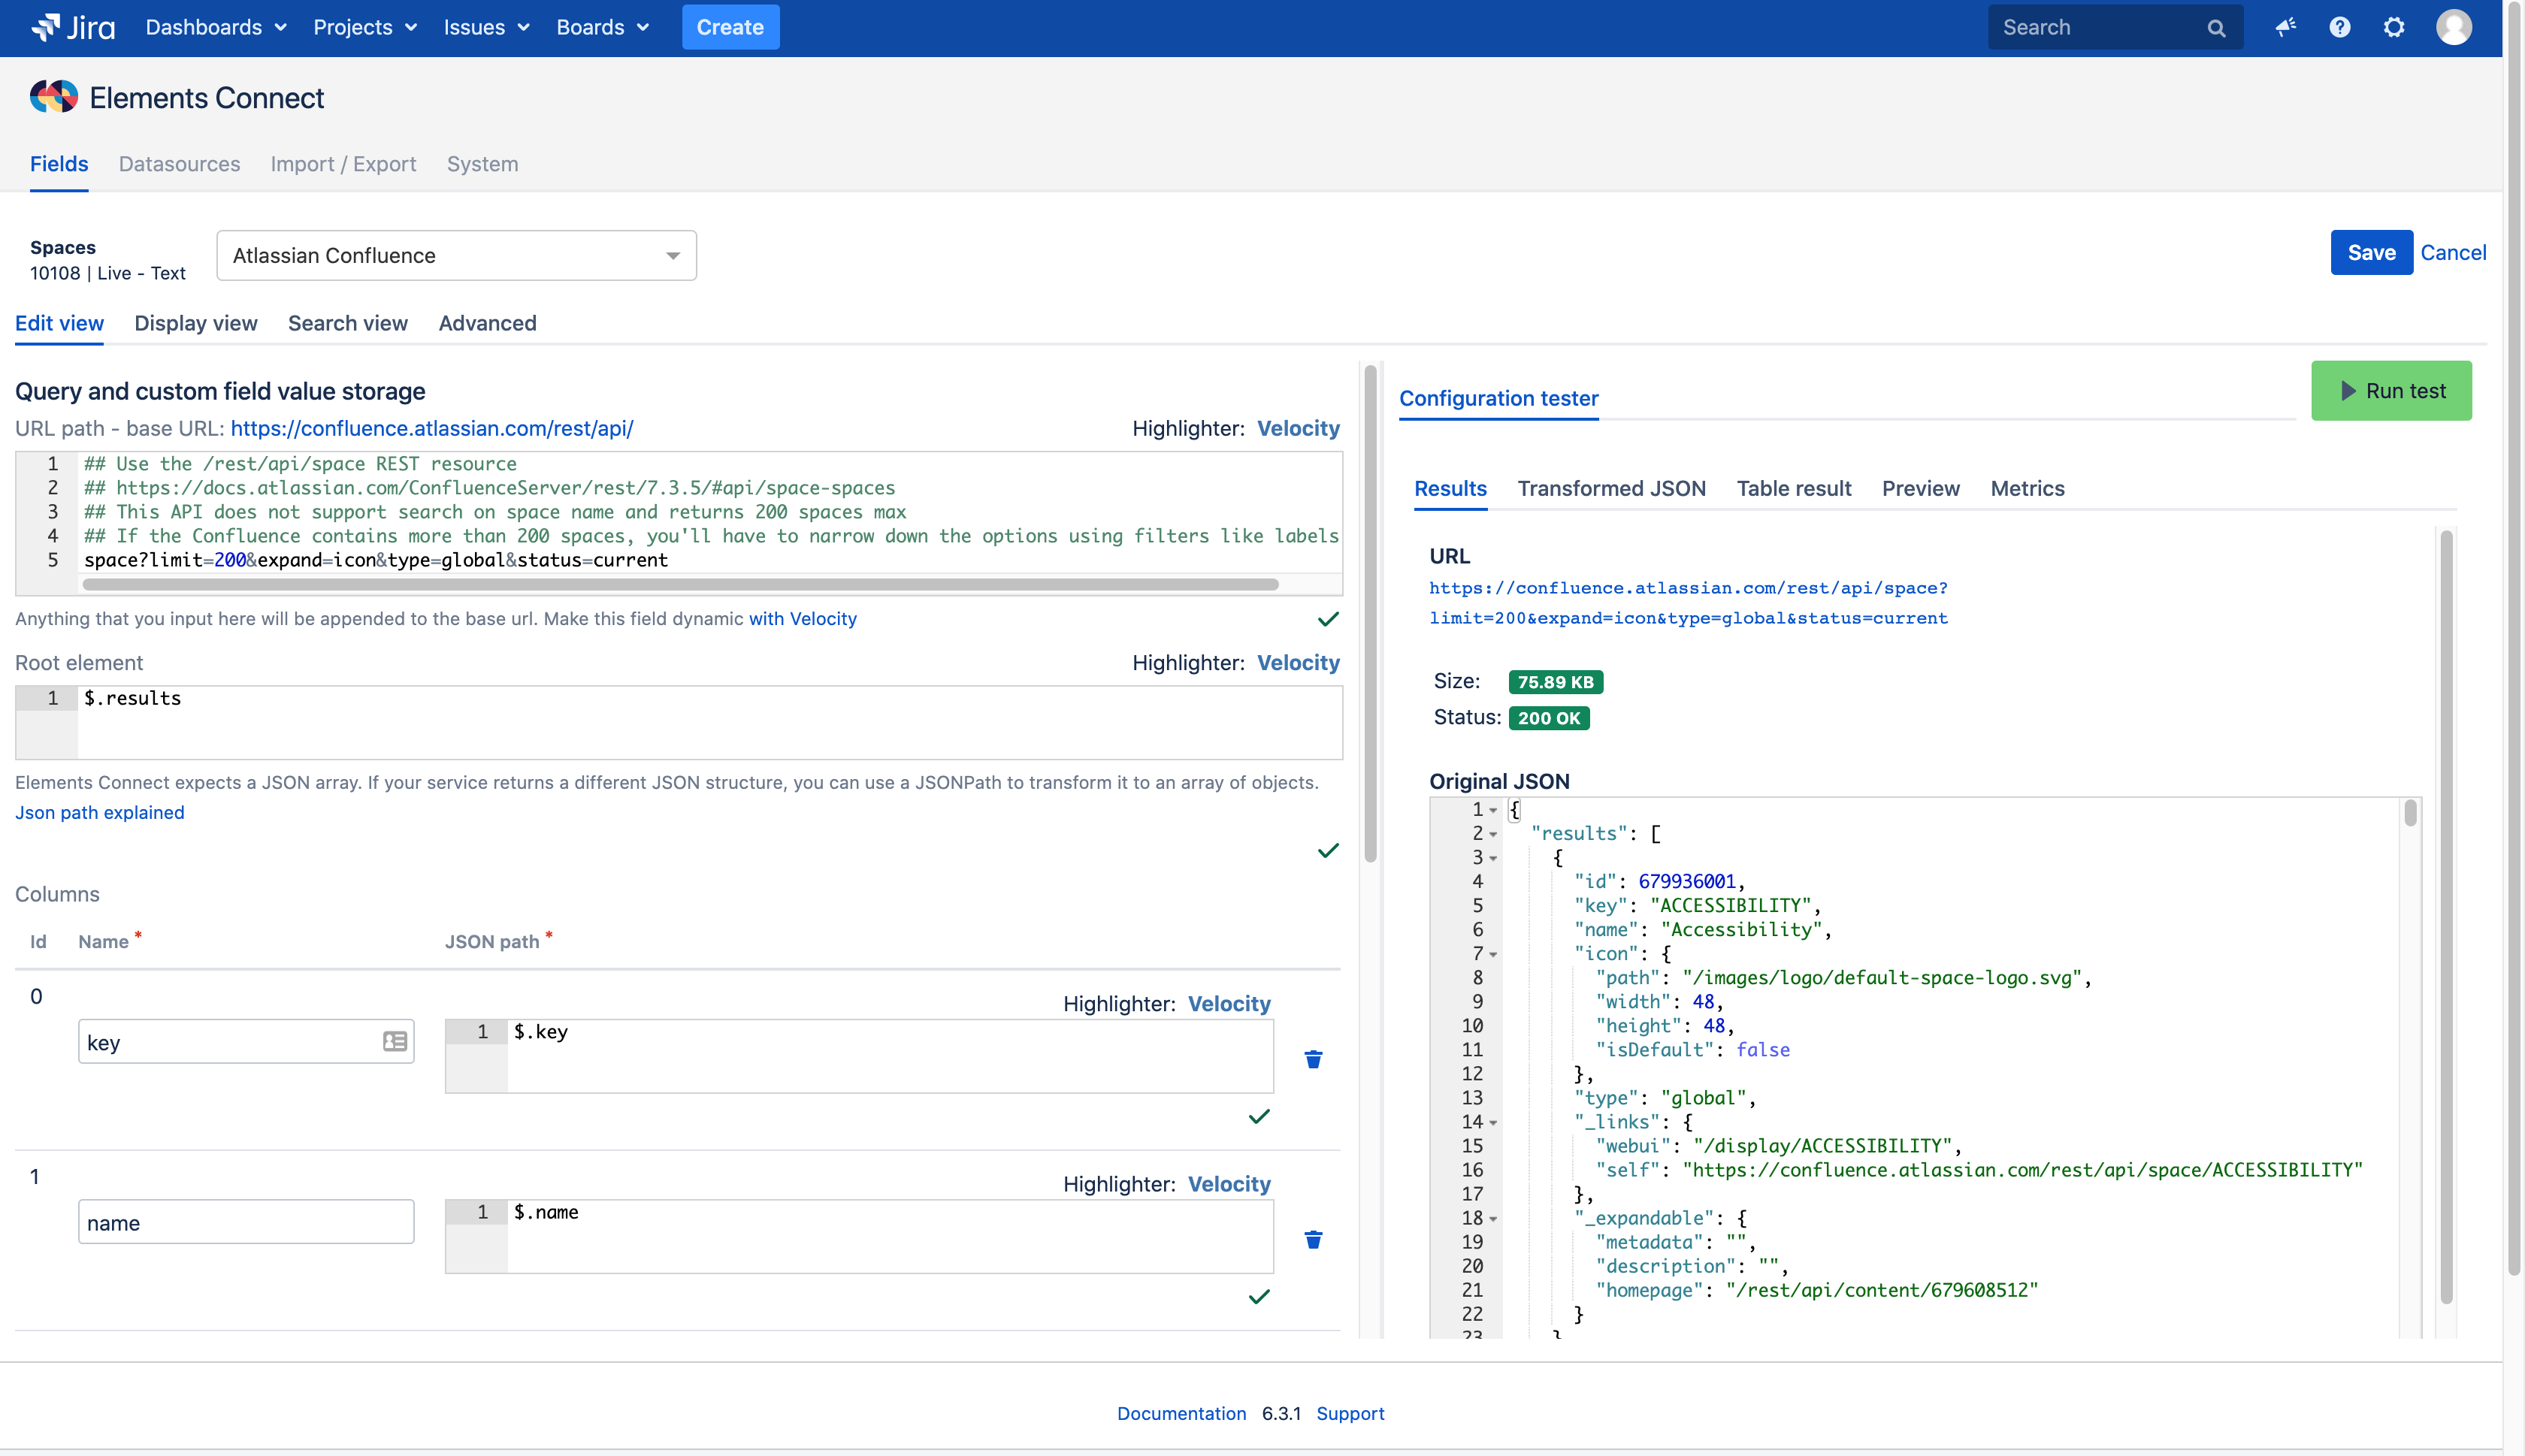Open the Json path explained link
Screen dimensions: 2525x1456
pos(99,812)
